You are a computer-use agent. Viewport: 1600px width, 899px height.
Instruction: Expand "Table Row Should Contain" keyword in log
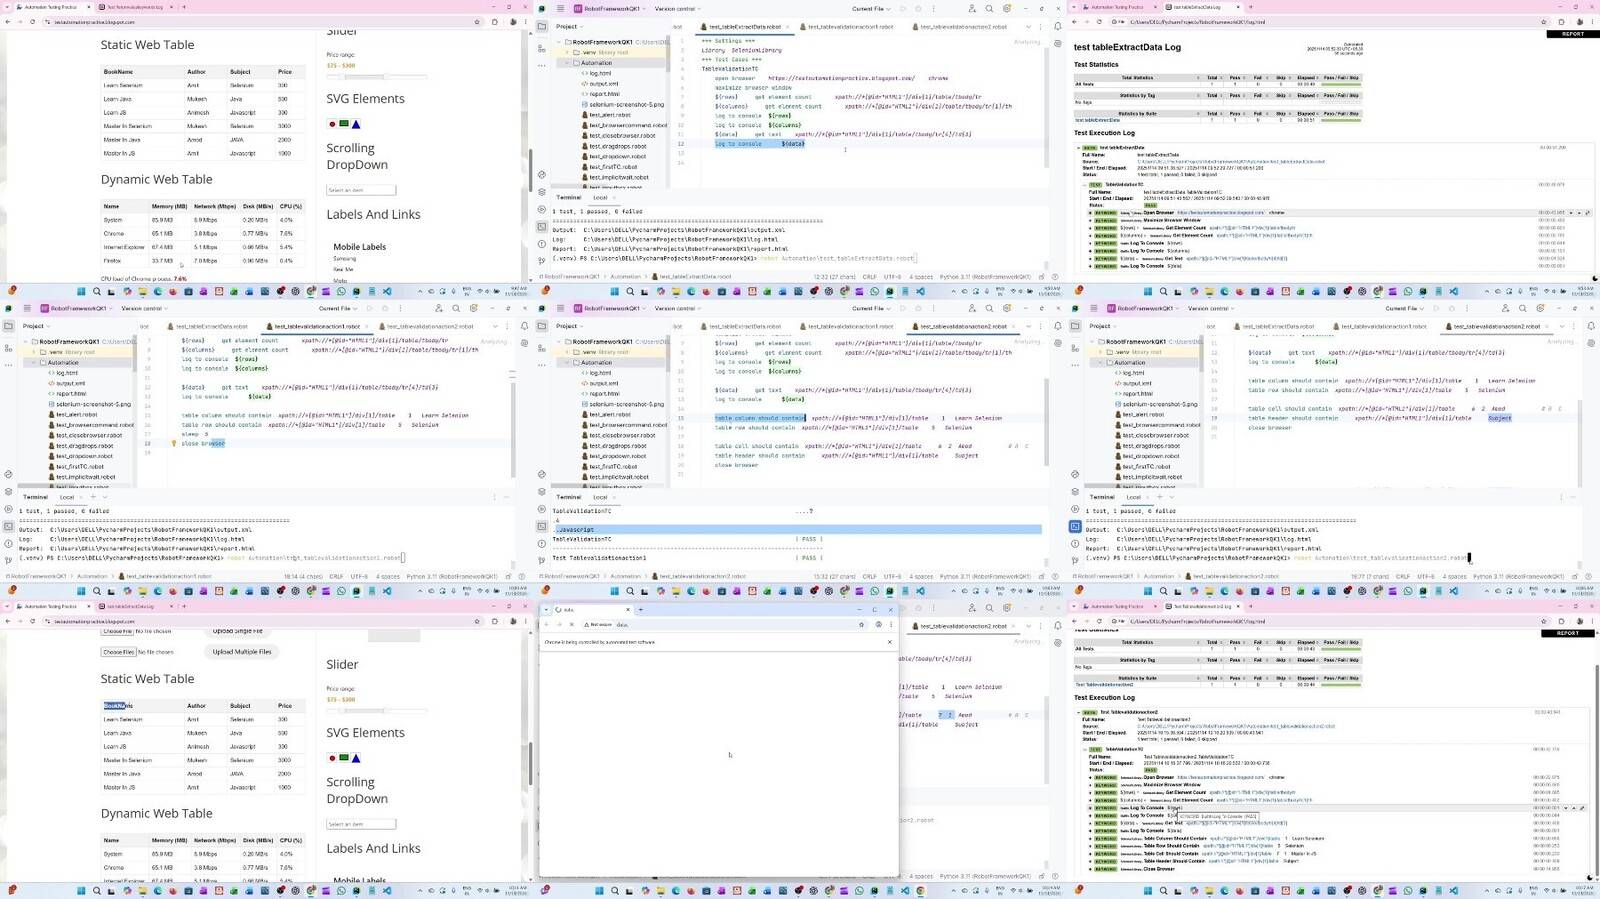(x=1091, y=846)
